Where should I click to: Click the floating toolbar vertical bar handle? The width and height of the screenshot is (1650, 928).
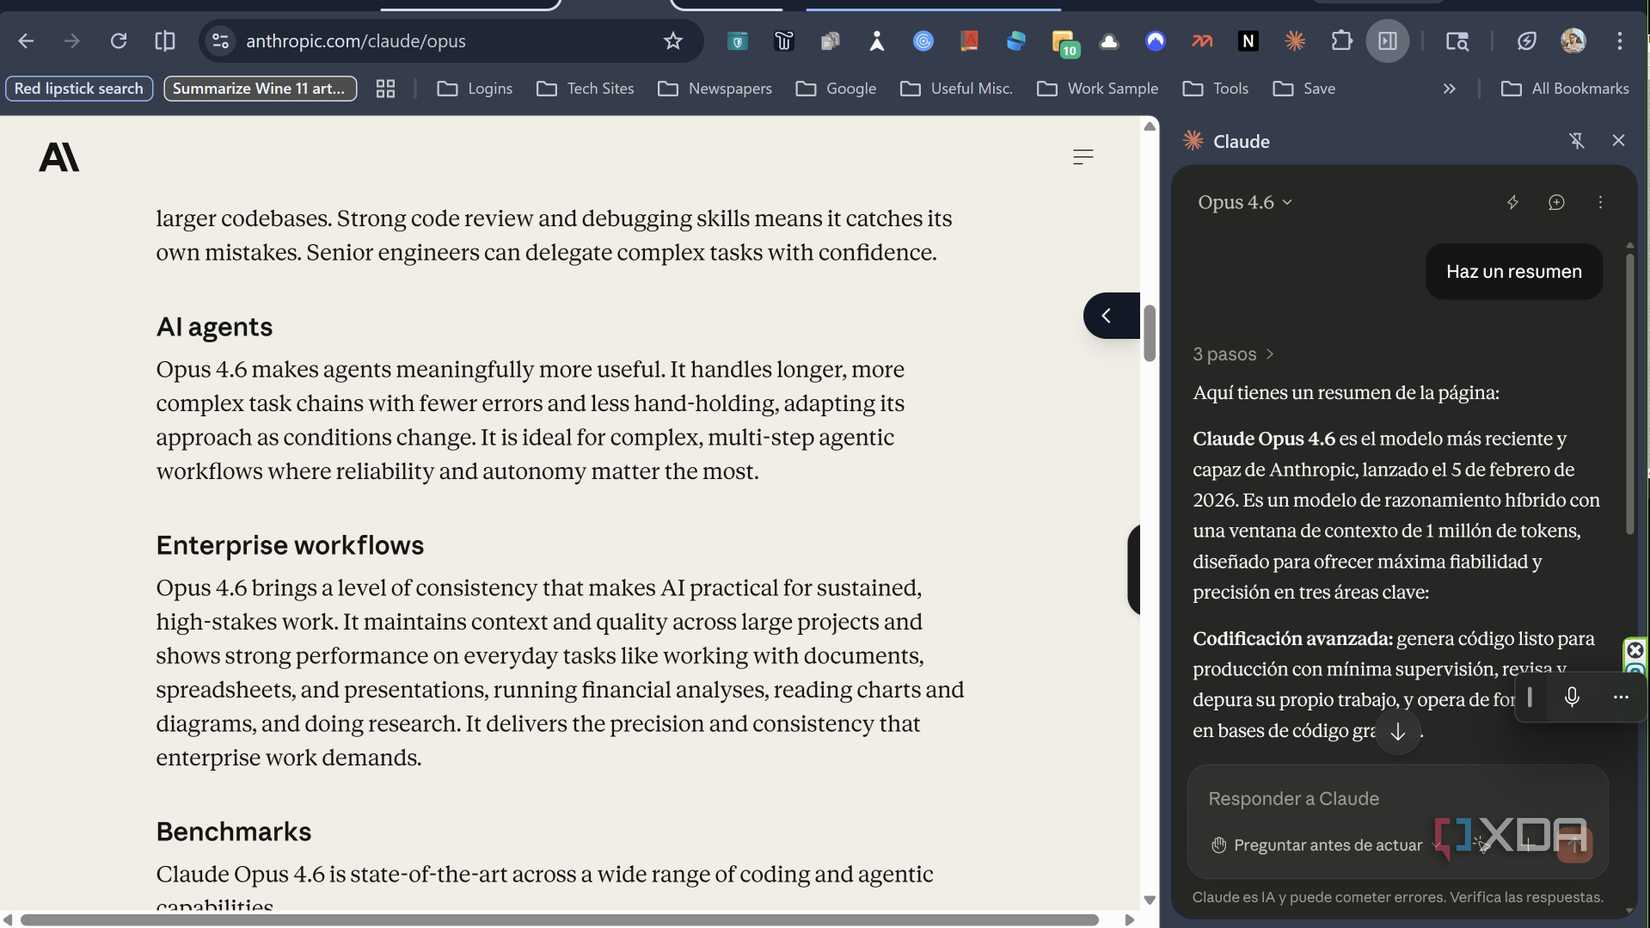1530,697
